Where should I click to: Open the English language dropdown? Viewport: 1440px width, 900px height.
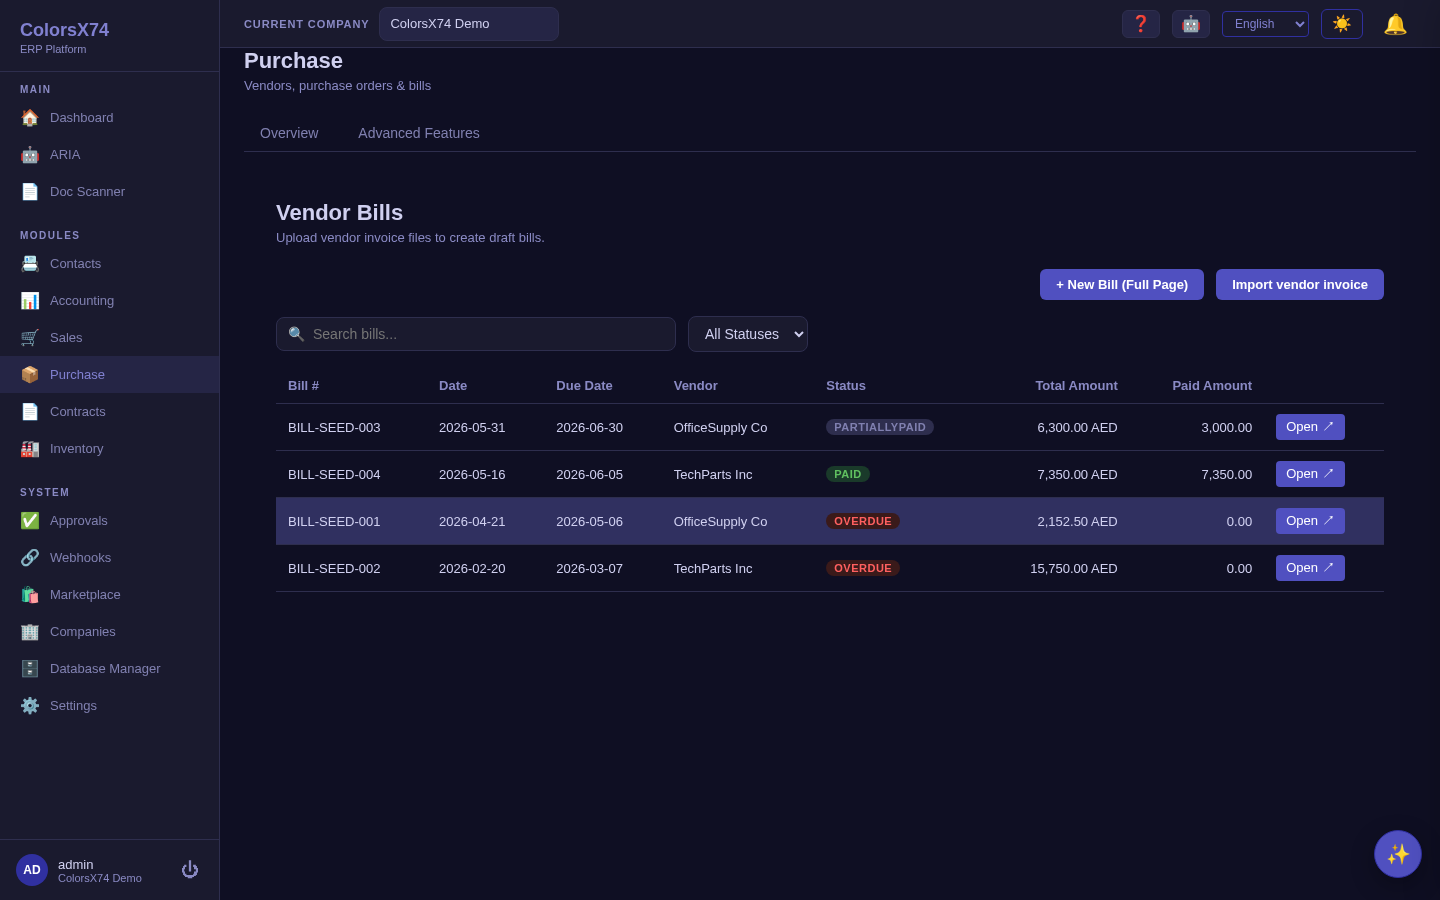click(1265, 24)
